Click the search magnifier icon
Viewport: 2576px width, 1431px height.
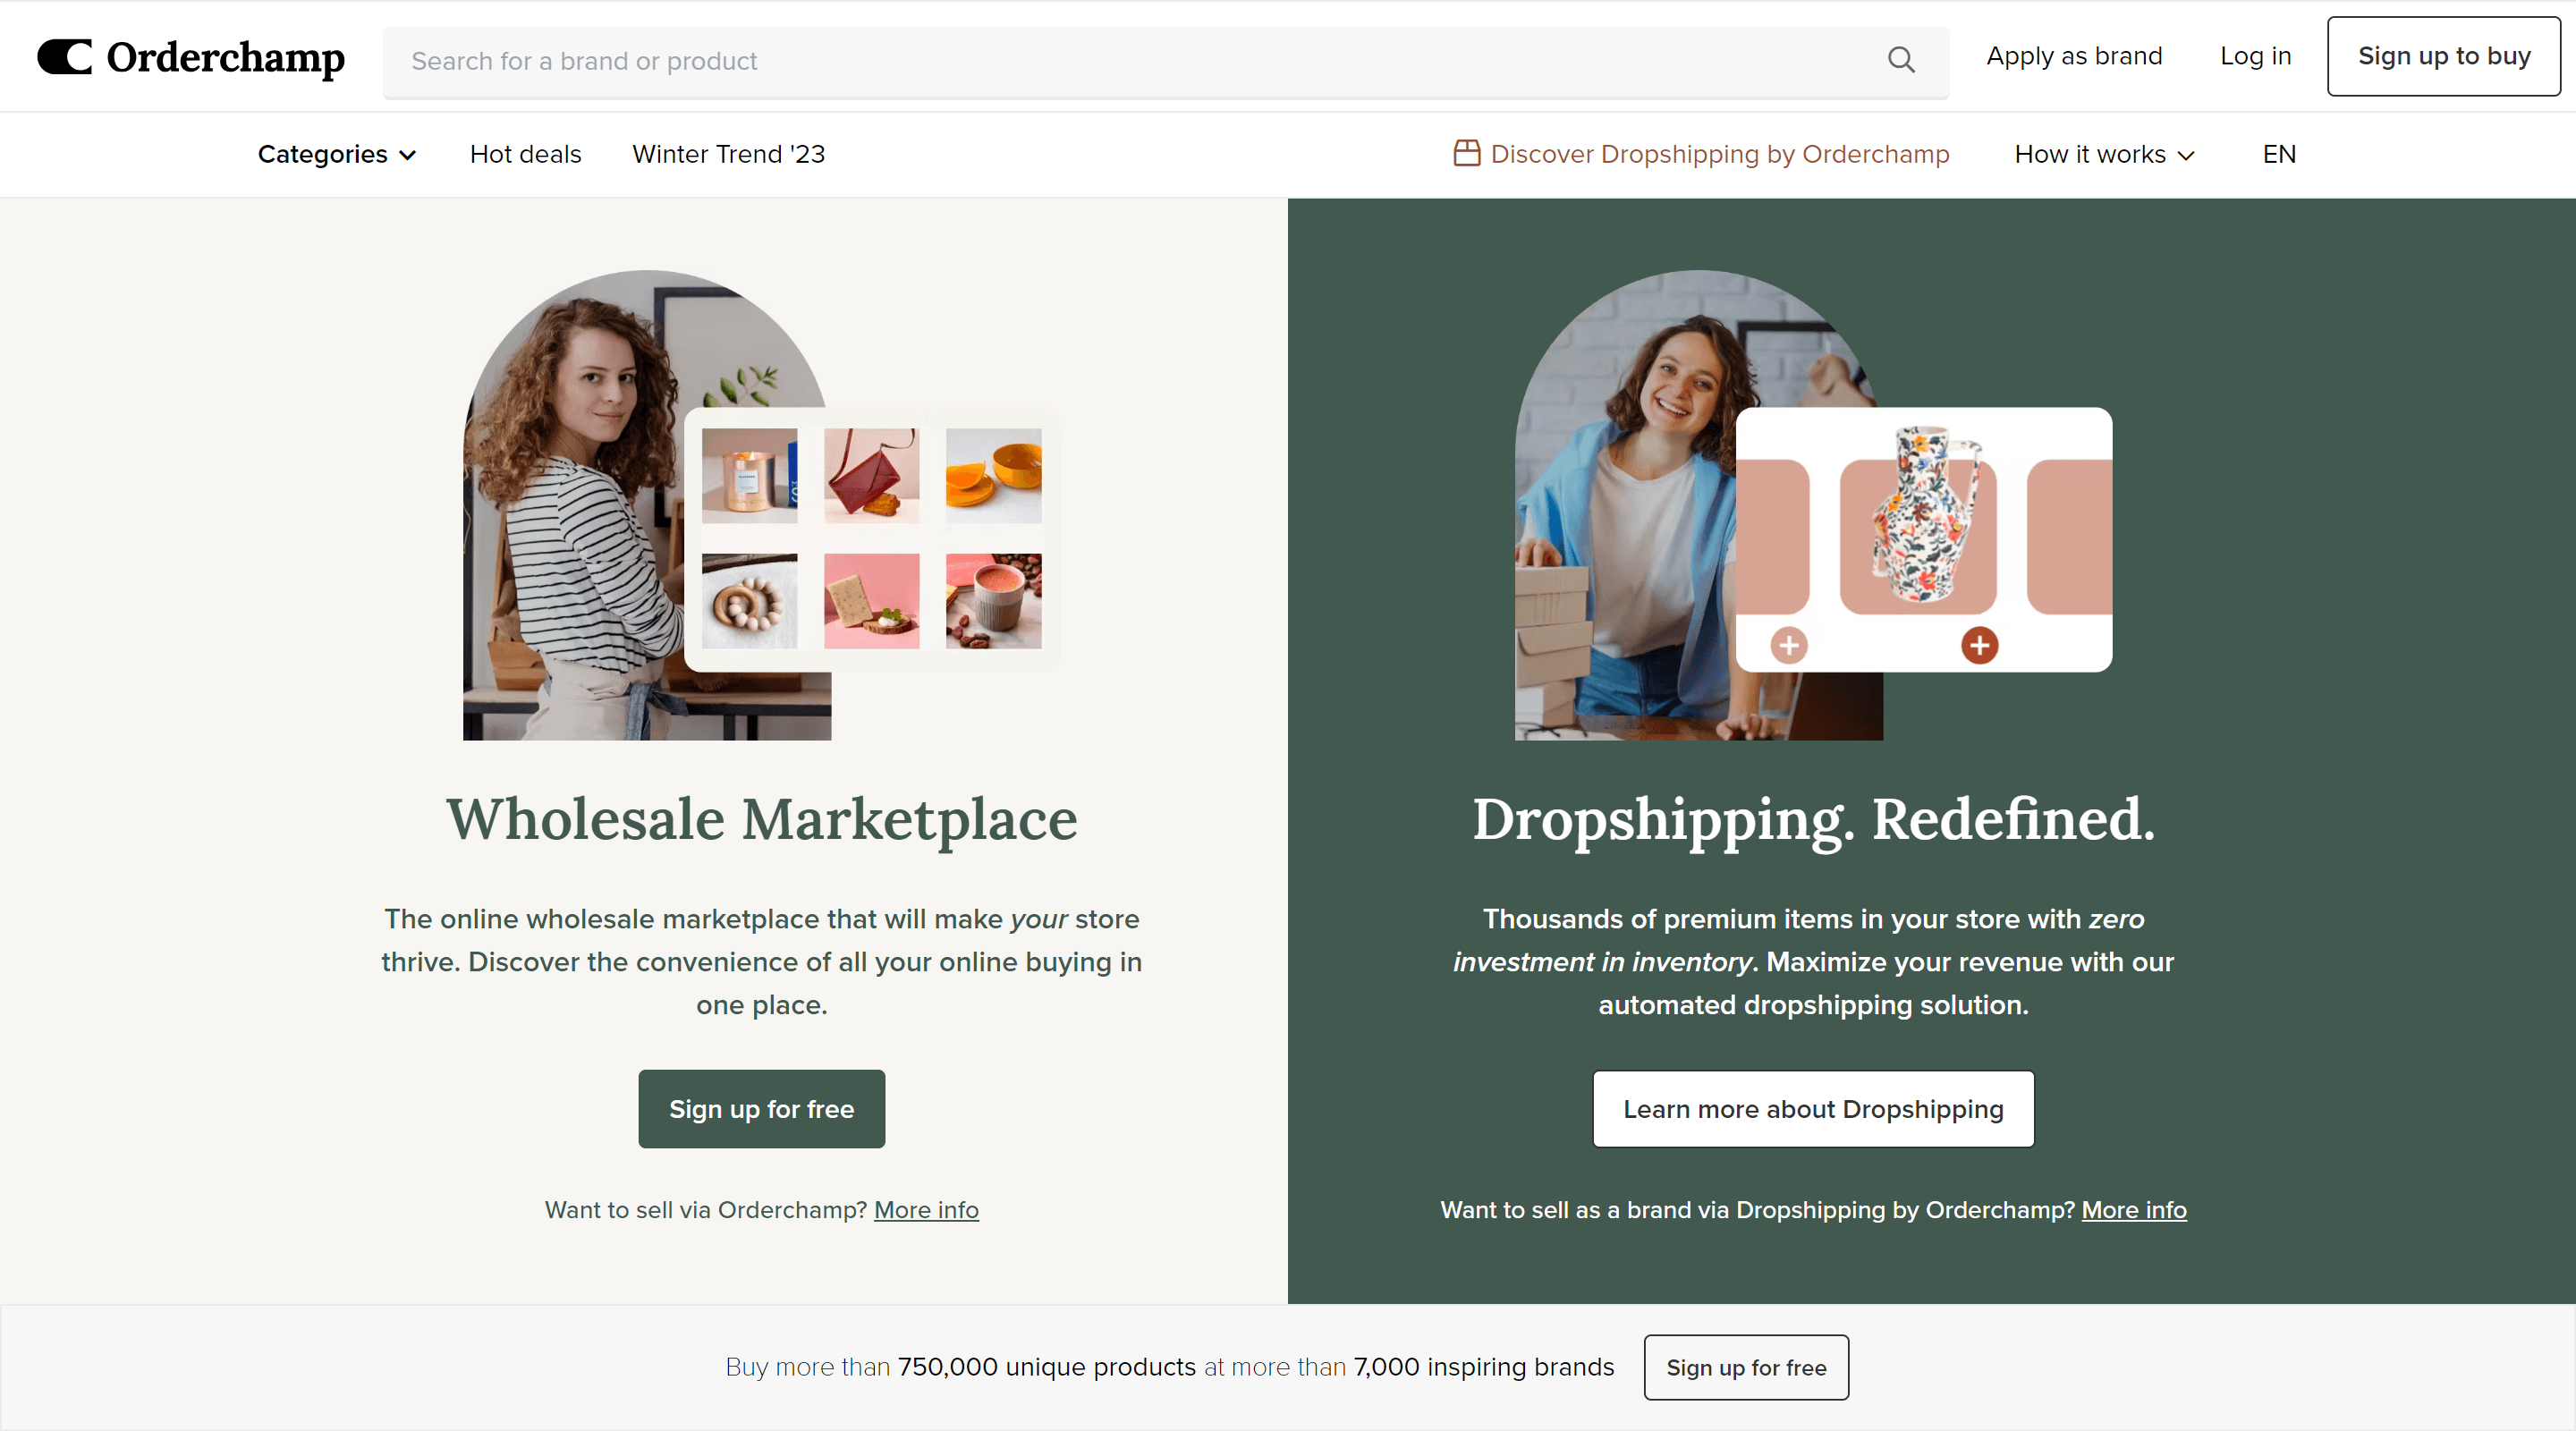[x=1902, y=60]
